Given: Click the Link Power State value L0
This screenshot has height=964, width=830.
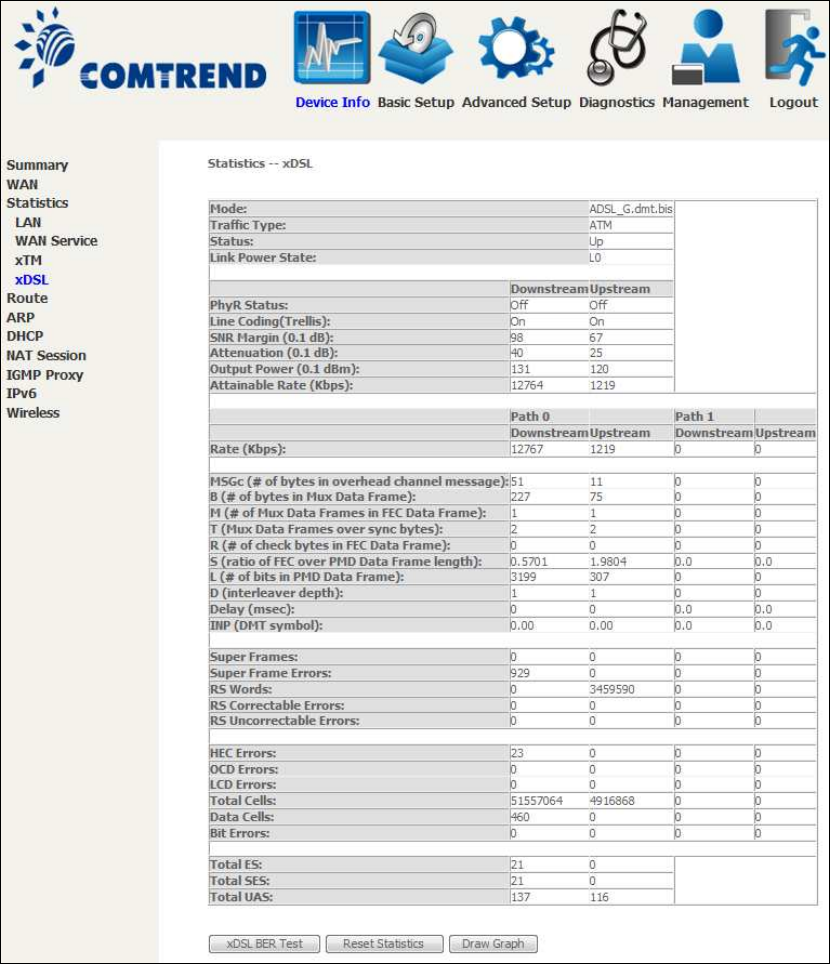Looking at the screenshot, I should pyautogui.click(x=595, y=258).
